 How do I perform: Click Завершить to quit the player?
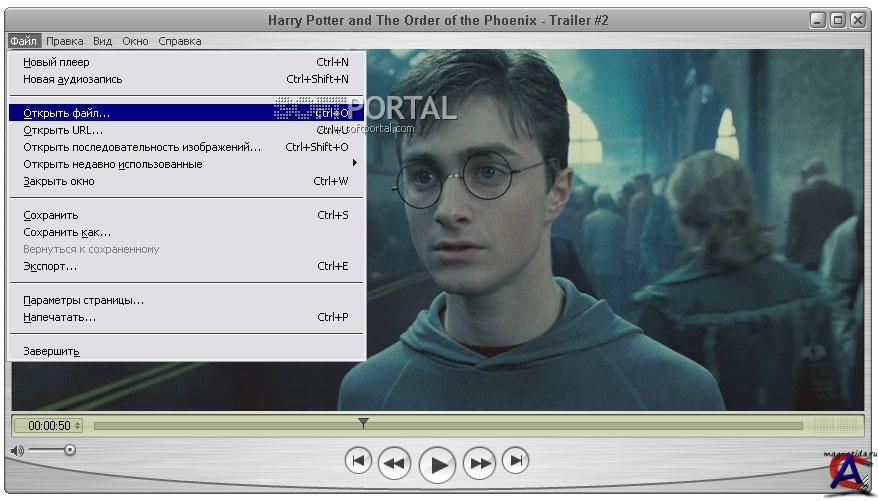[51, 351]
